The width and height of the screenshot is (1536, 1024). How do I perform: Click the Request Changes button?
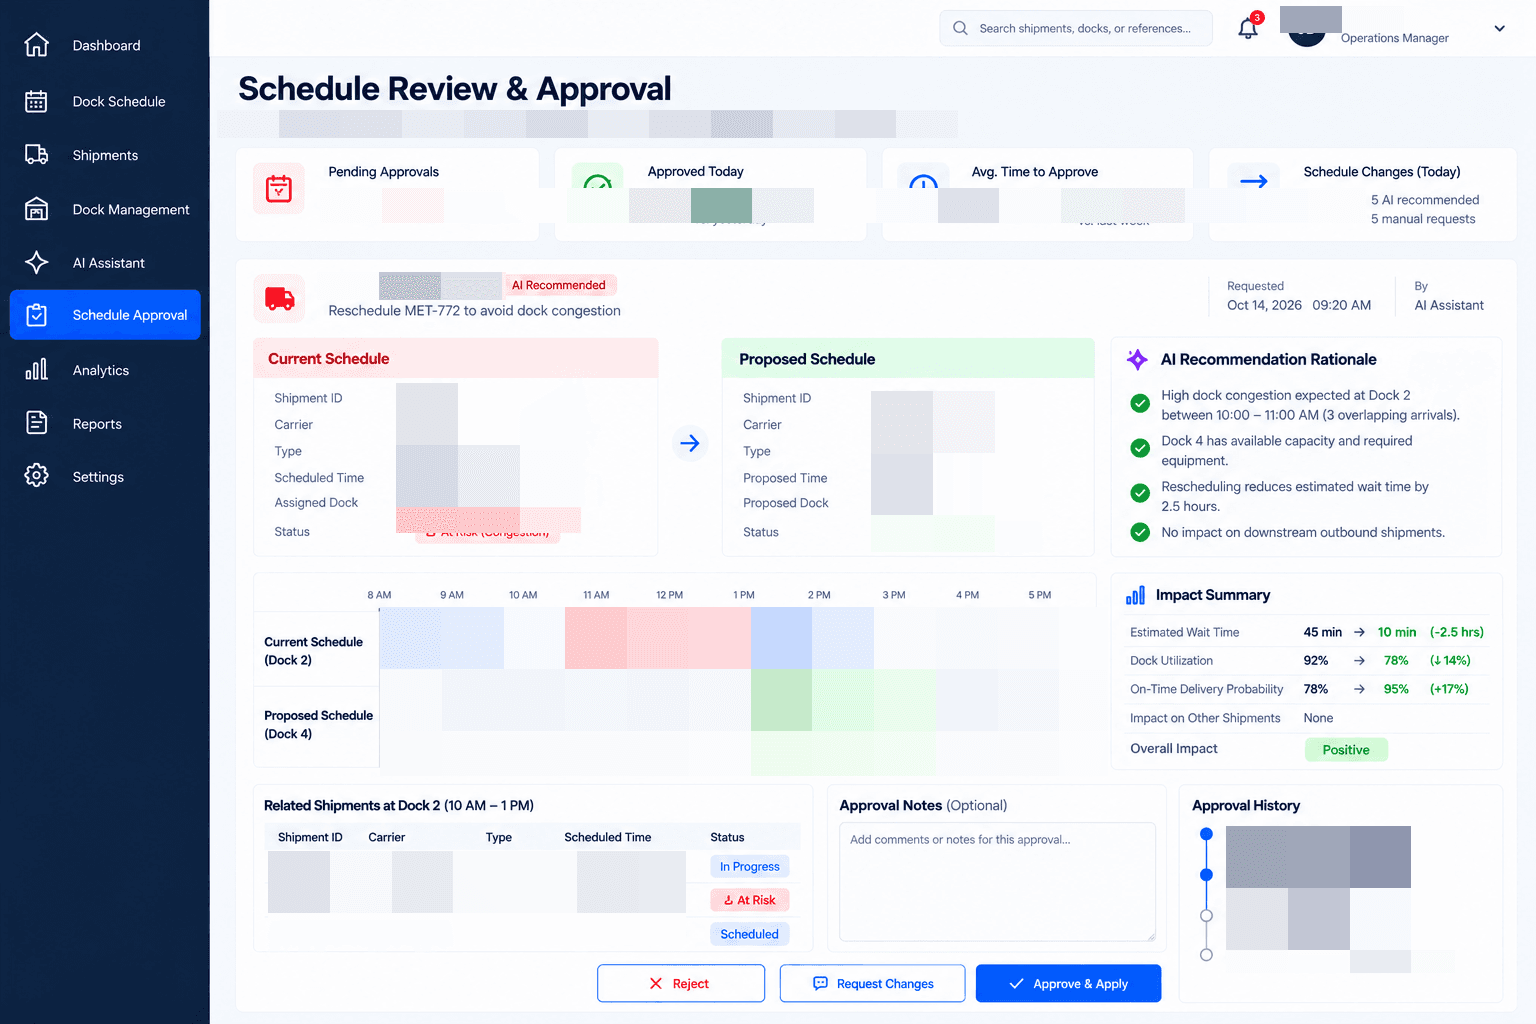[872, 983]
